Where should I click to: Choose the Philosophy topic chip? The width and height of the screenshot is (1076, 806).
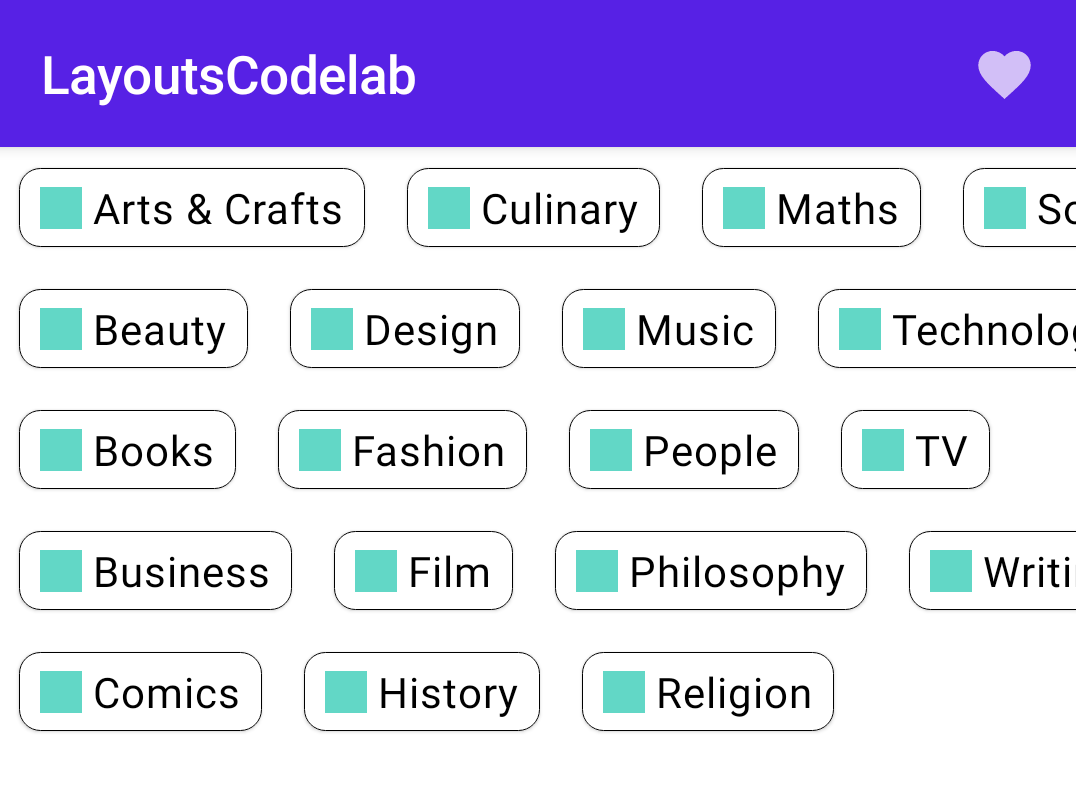coord(711,571)
